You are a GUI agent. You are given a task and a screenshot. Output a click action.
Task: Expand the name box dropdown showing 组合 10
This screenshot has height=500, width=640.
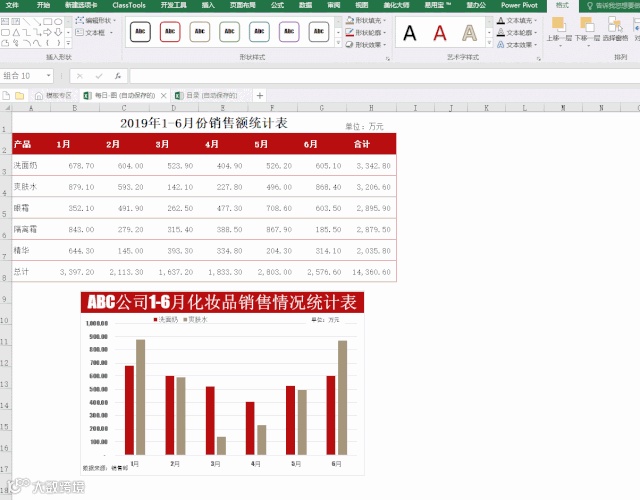[49, 76]
